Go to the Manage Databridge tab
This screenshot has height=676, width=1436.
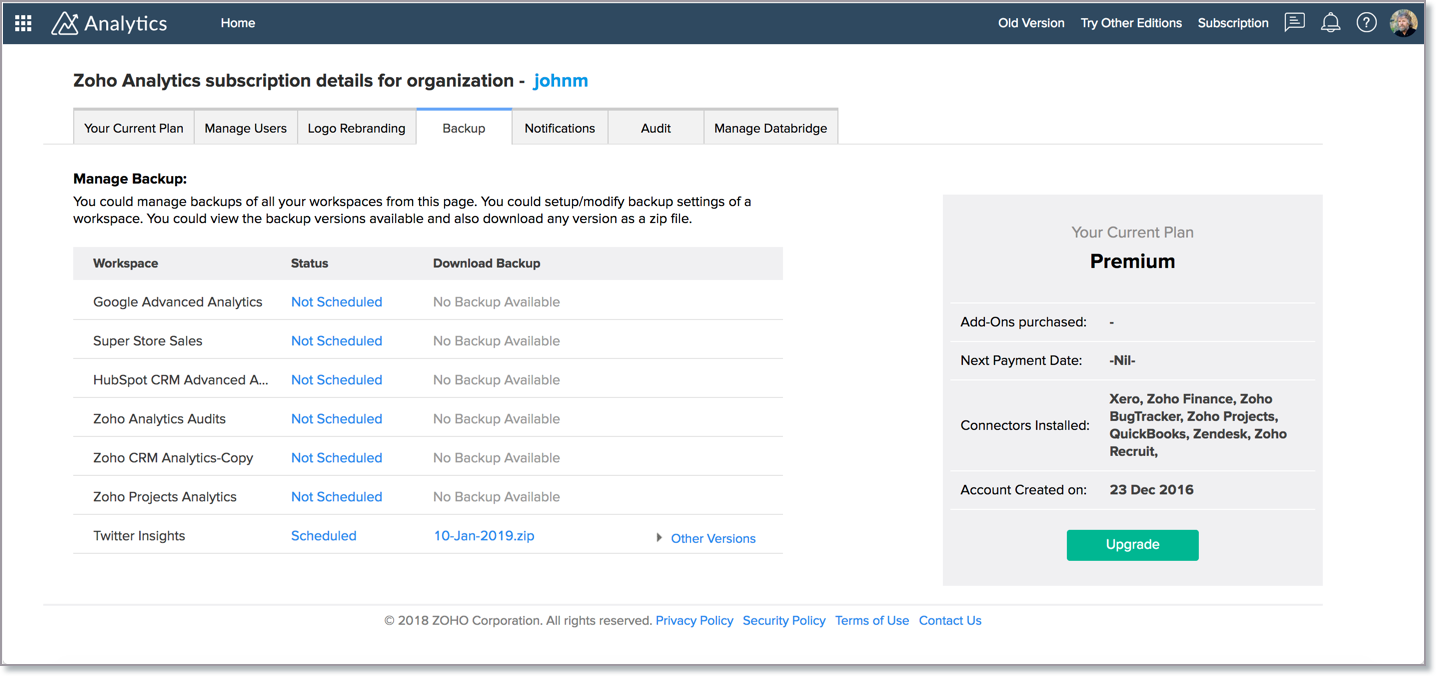pos(770,128)
